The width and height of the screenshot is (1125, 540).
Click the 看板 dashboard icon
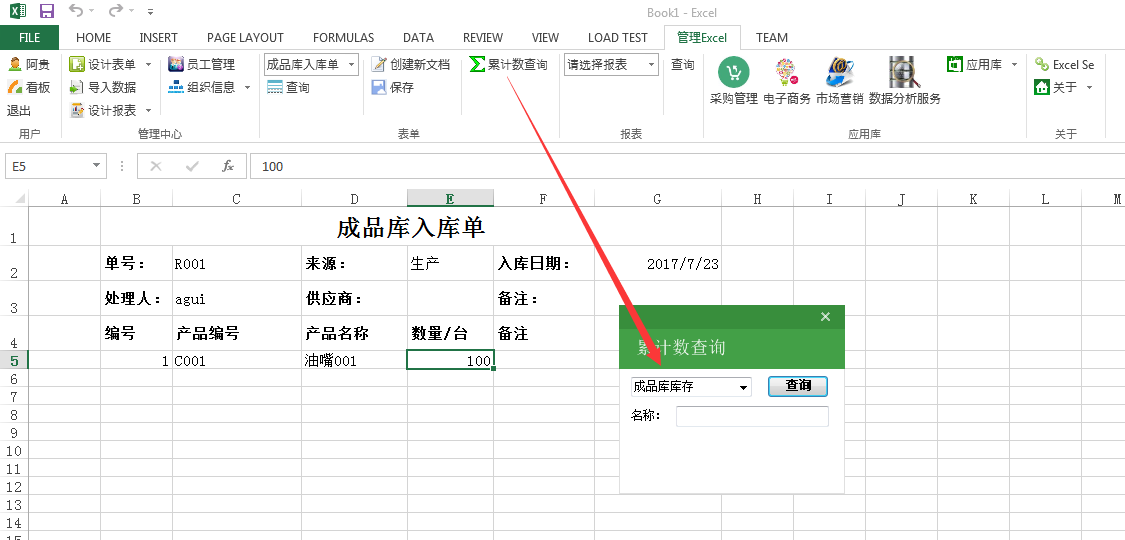[14, 87]
